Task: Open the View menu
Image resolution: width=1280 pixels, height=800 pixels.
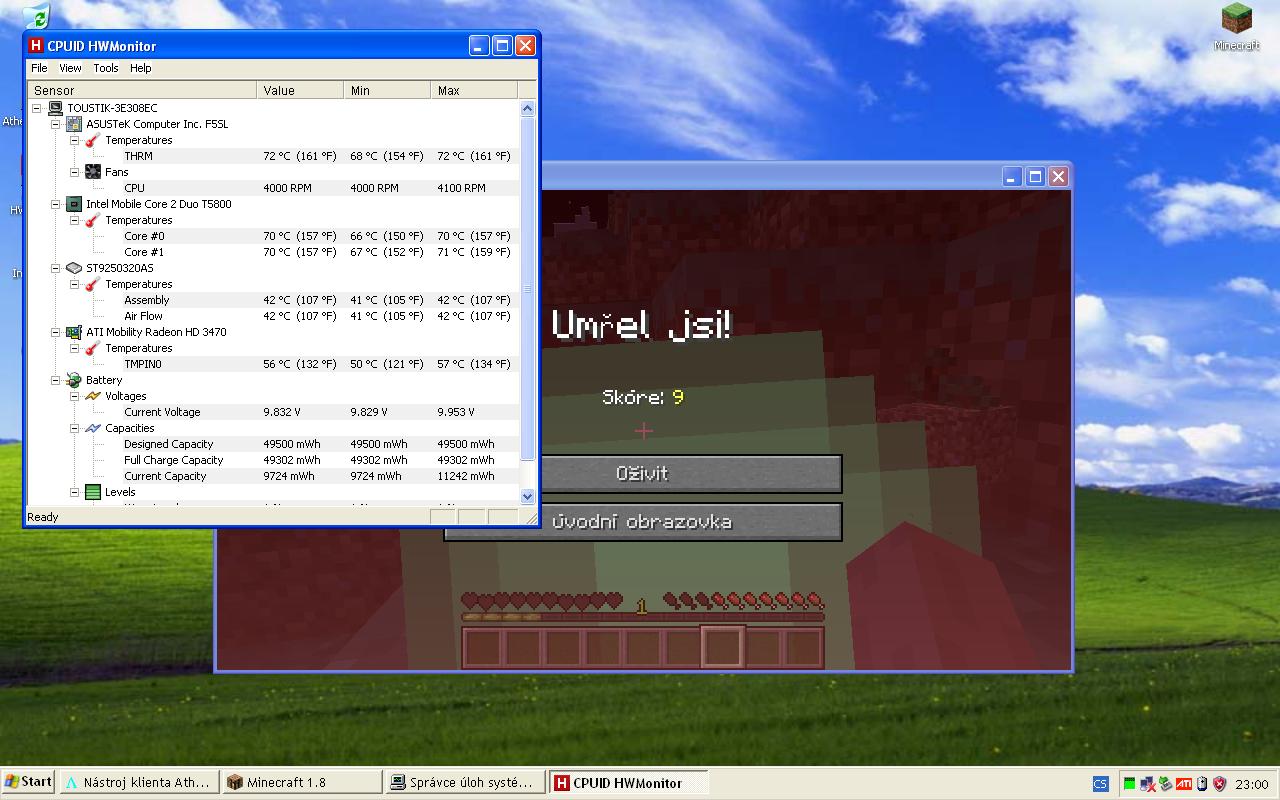Action: click(x=70, y=68)
